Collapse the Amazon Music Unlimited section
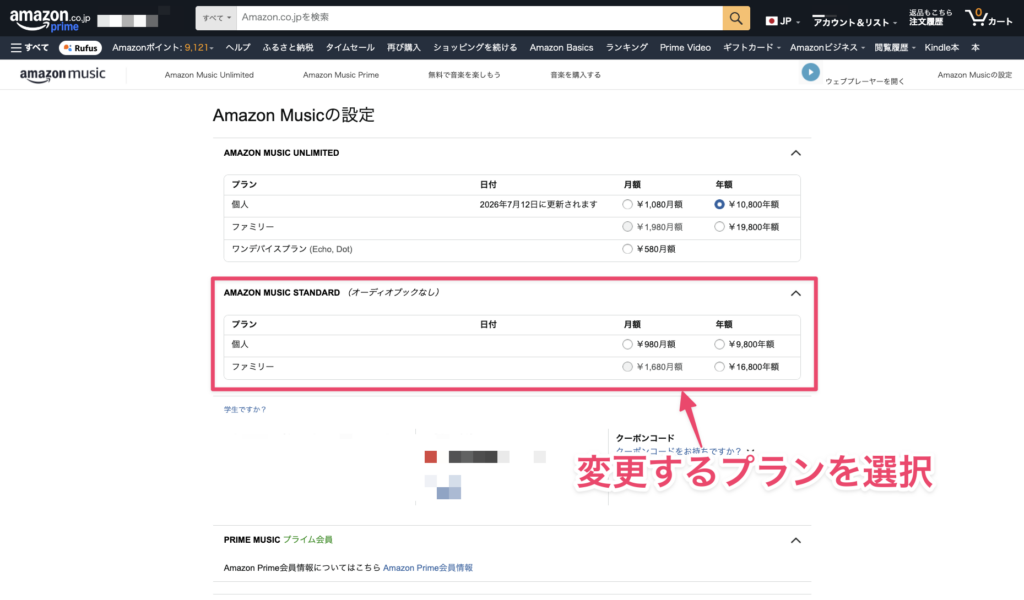1024x600 pixels. (795, 153)
